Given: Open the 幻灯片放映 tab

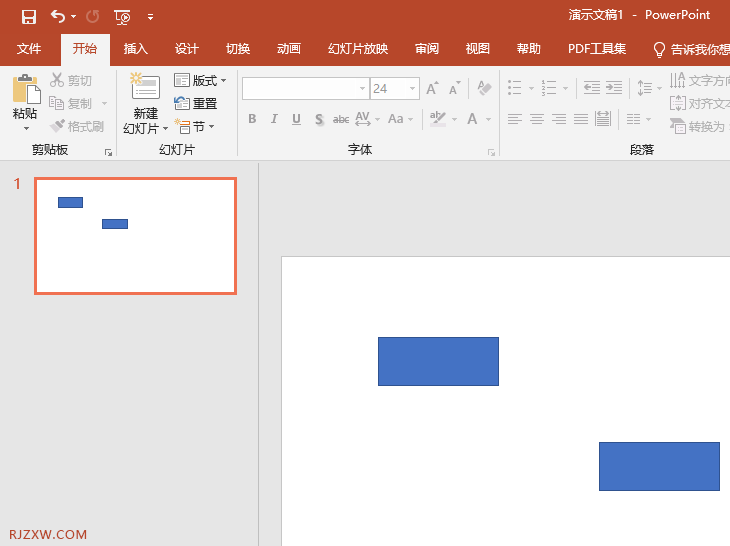Looking at the screenshot, I should (x=358, y=49).
